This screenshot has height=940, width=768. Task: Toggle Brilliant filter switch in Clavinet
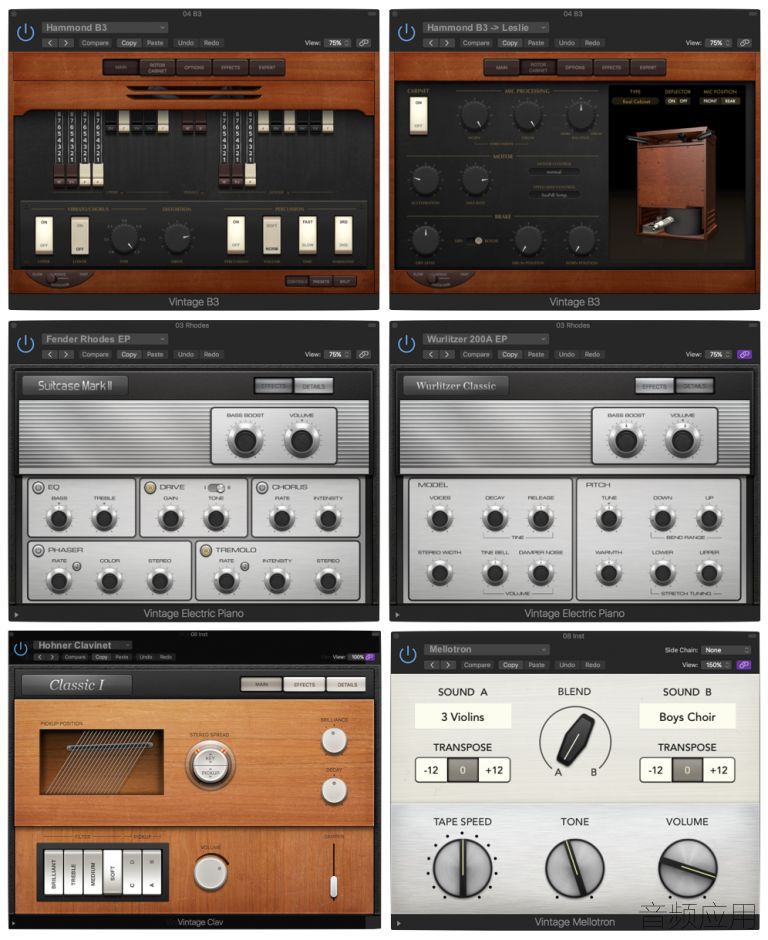pyautogui.click(x=53, y=871)
